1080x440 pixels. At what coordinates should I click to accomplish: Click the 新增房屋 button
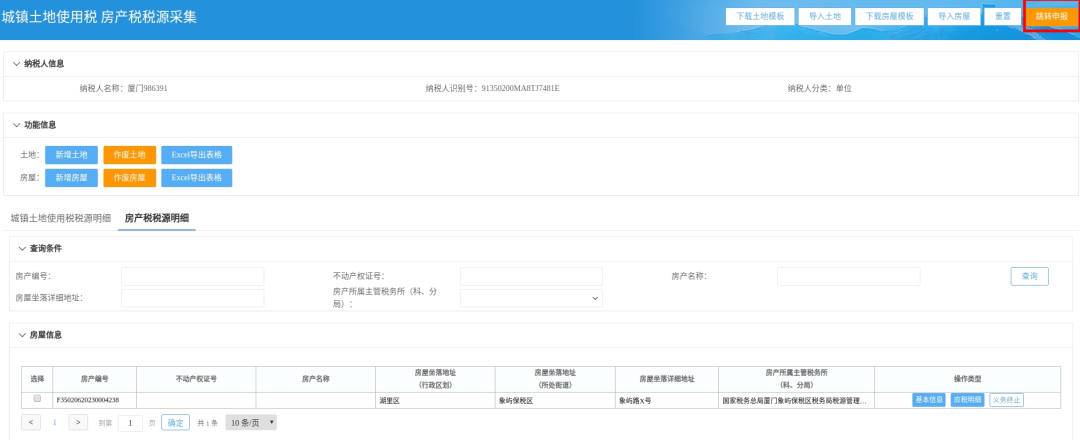tap(72, 178)
